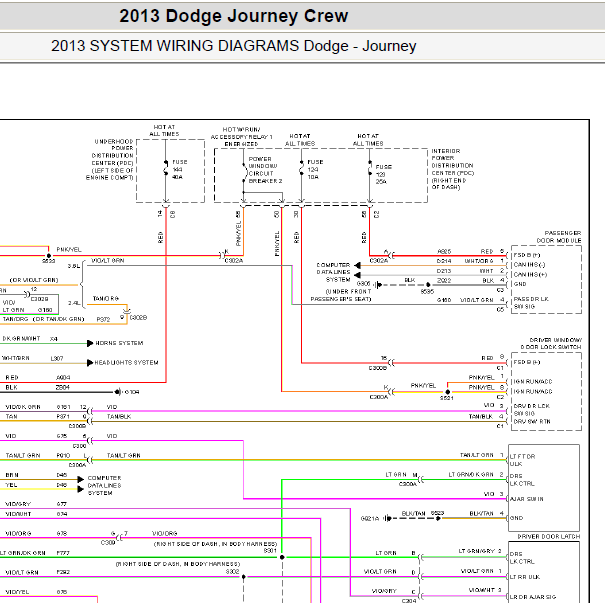The width and height of the screenshot is (605, 603).
Task: Click the P372 circuit code
Action: tap(103, 319)
